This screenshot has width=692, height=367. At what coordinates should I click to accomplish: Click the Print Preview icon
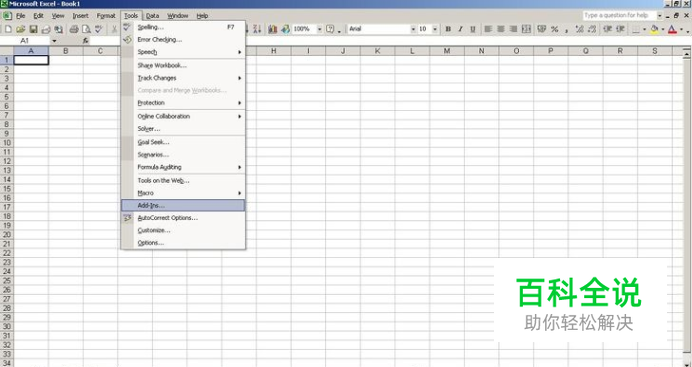86,29
